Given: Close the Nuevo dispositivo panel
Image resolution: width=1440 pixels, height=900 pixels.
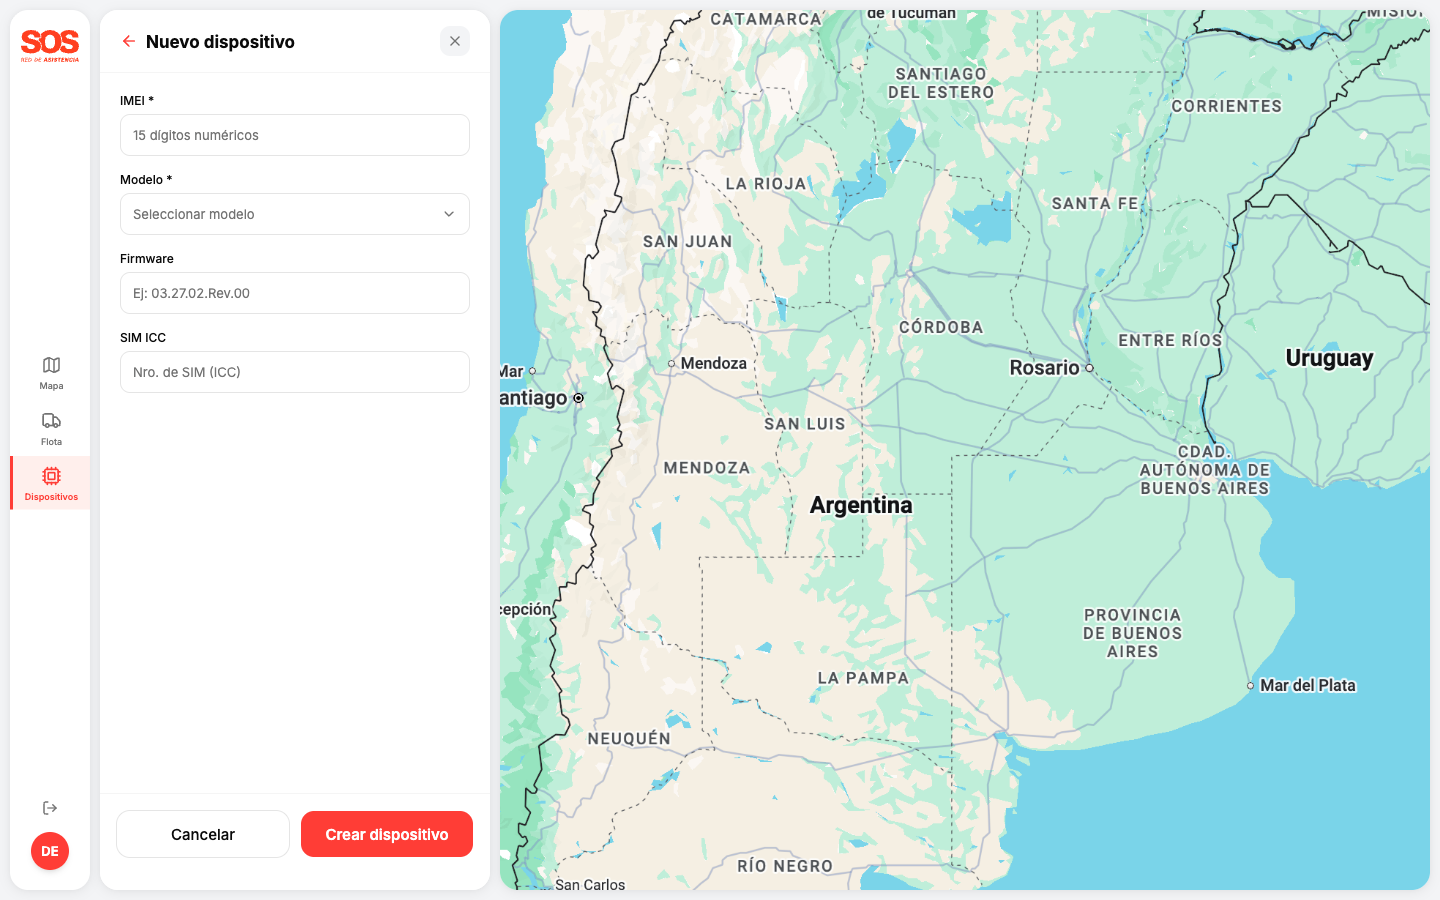Looking at the screenshot, I should [x=455, y=41].
